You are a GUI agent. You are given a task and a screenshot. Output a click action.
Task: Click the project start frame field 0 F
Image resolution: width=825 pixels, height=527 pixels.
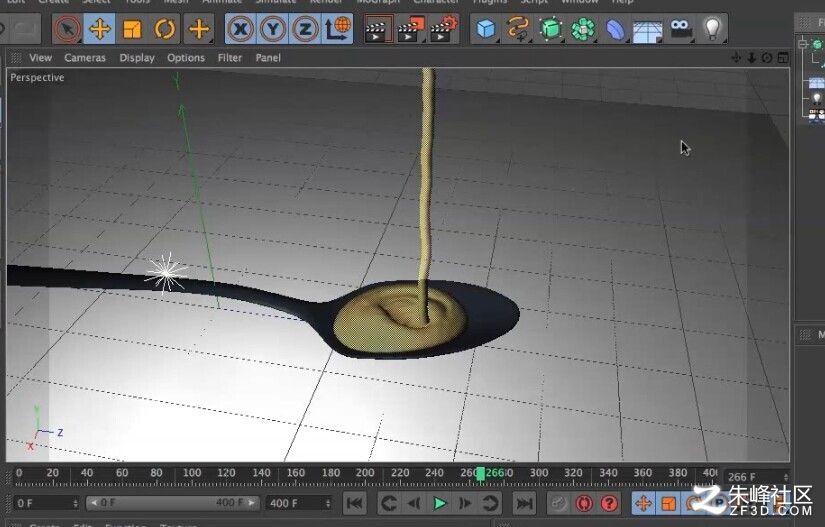pyautogui.click(x=43, y=503)
